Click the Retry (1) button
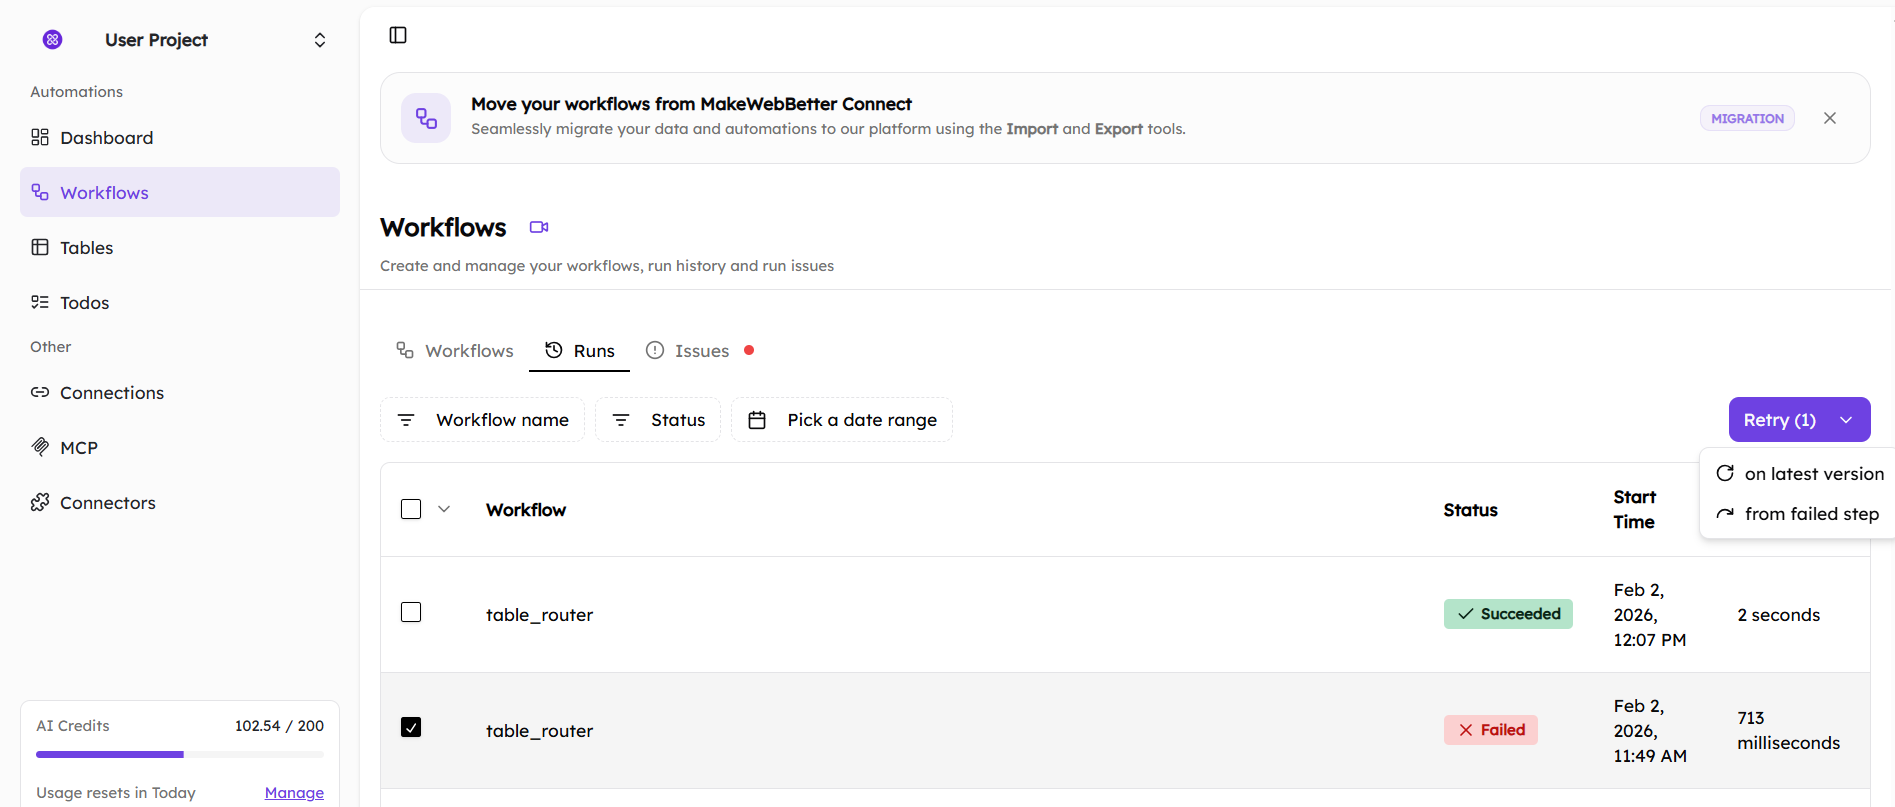1895x807 pixels. click(1779, 420)
